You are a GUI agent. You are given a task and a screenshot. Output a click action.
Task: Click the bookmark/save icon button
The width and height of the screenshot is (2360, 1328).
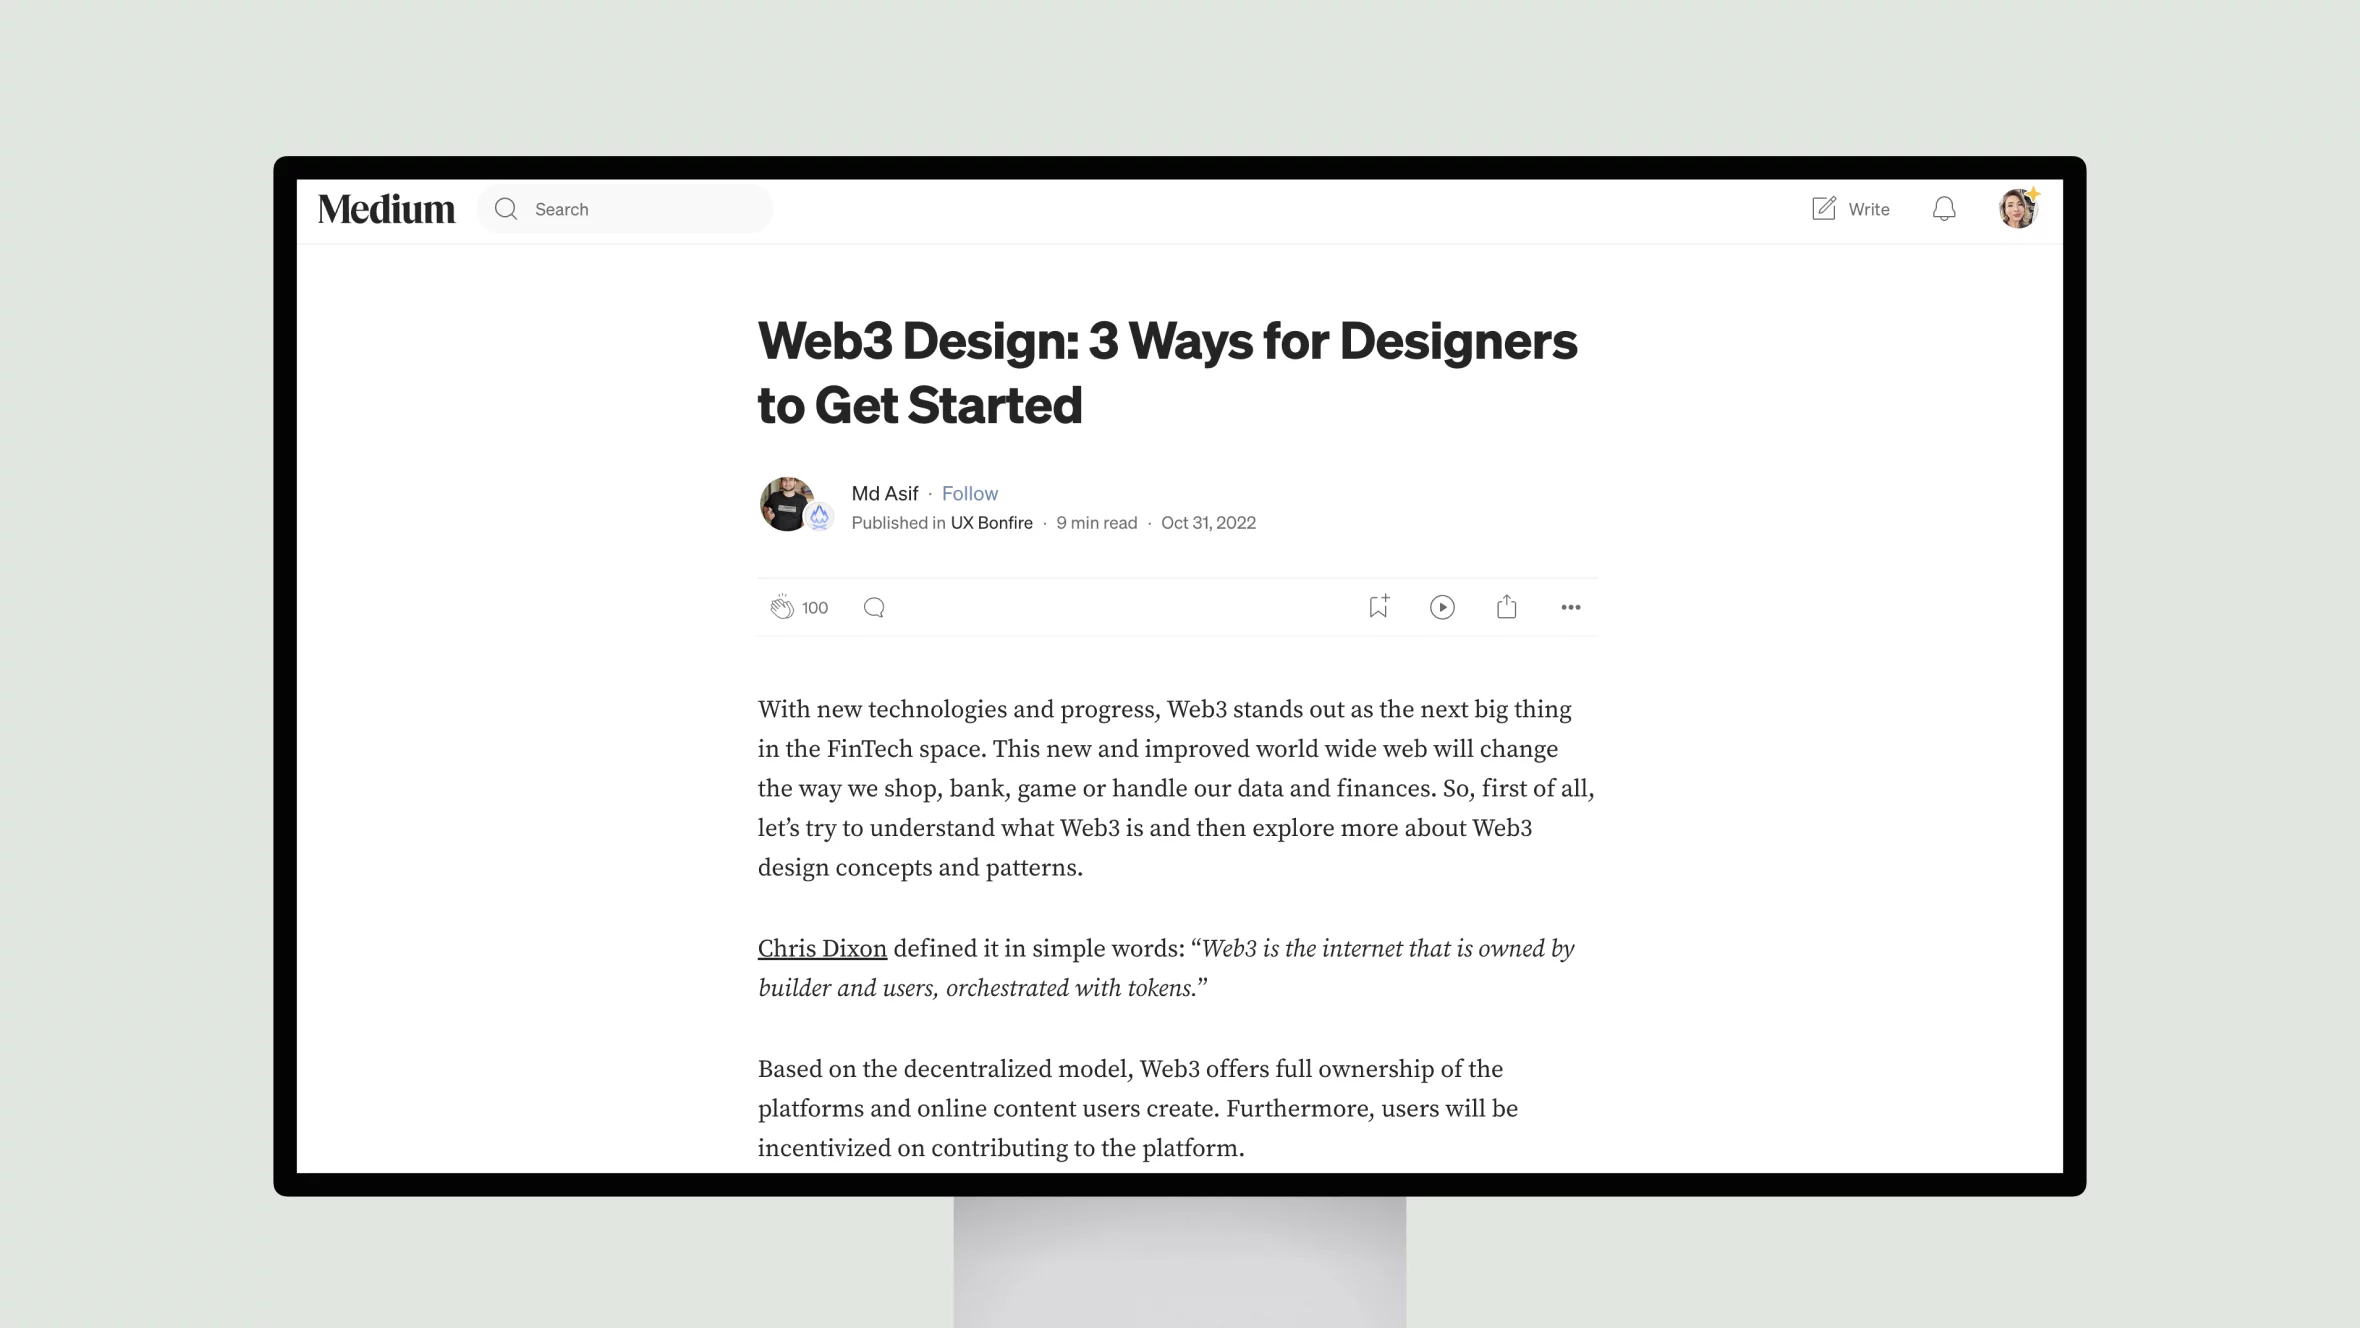1378,605
